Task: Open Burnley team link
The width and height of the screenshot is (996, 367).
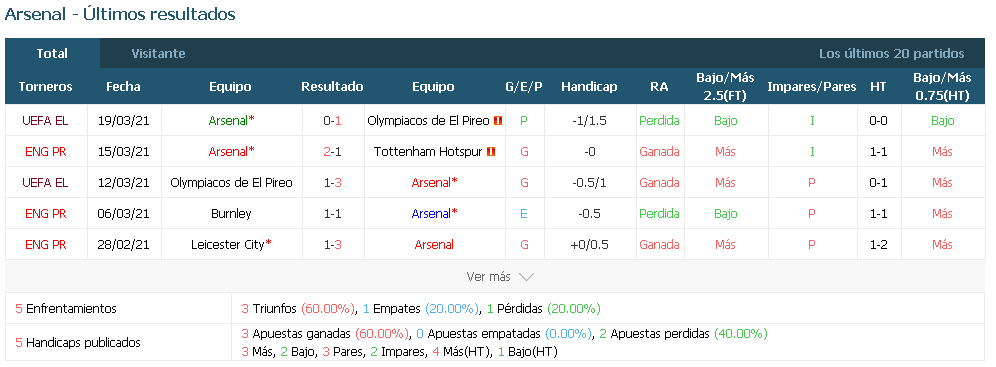Action: (231, 214)
